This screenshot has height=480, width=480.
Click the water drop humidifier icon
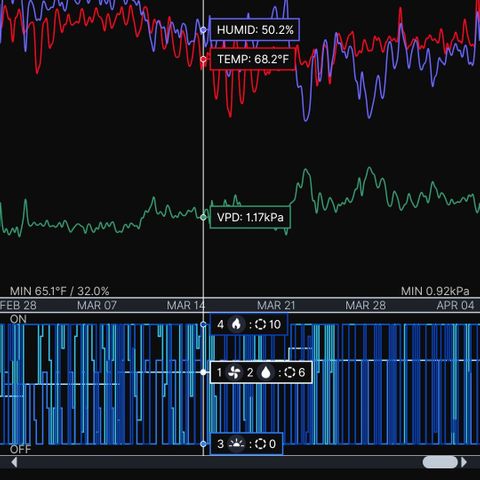point(266,372)
